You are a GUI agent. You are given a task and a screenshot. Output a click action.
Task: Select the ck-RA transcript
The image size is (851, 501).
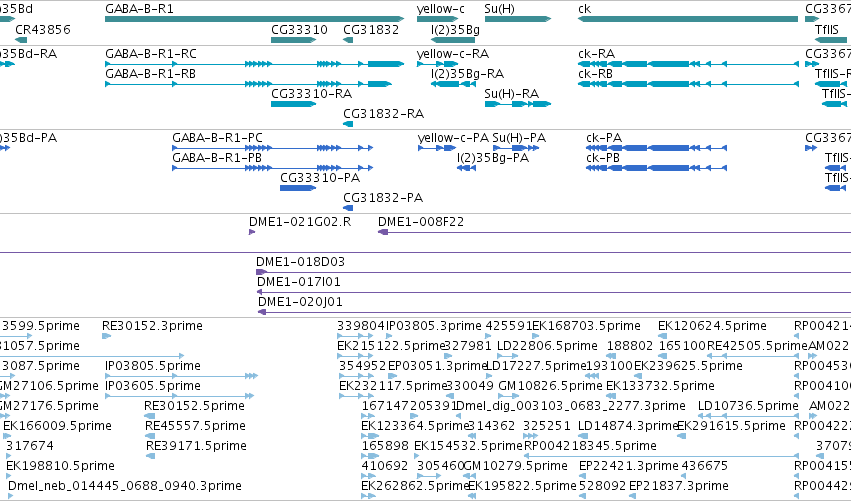pos(688,64)
